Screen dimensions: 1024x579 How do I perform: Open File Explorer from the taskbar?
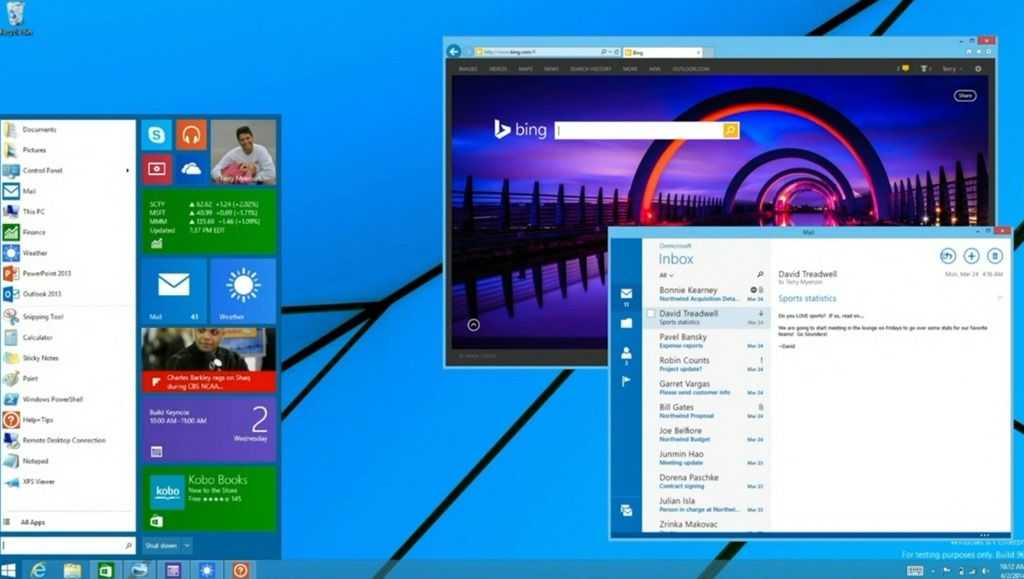pos(72,570)
